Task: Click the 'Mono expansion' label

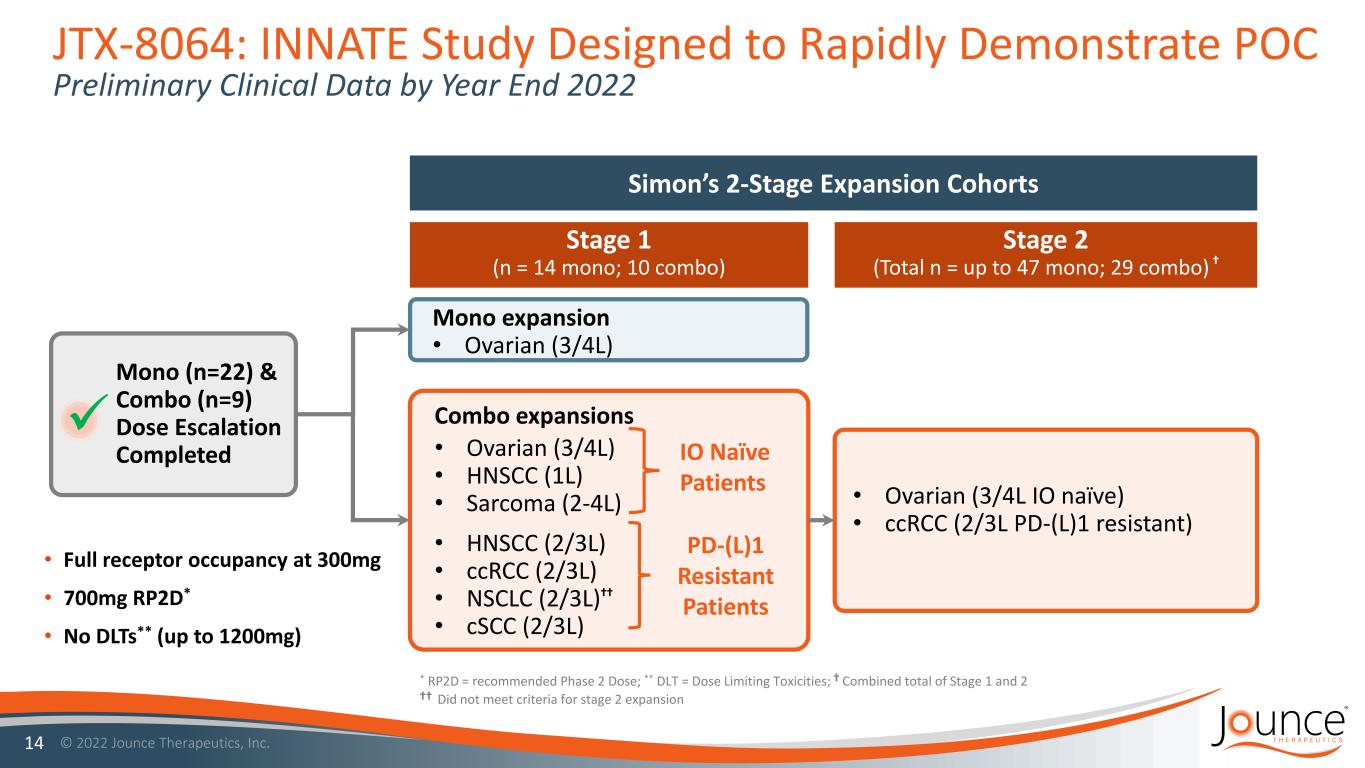Action: click(x=520, y=319)
